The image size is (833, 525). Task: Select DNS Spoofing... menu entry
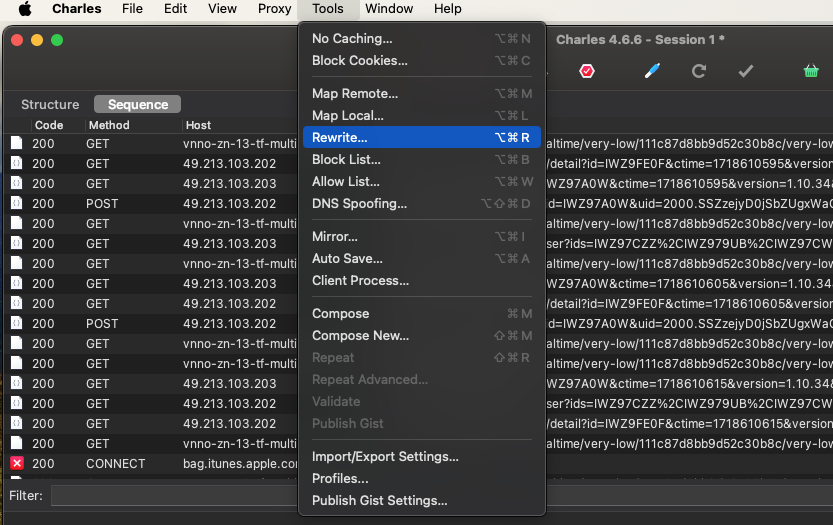pos(359,203)
